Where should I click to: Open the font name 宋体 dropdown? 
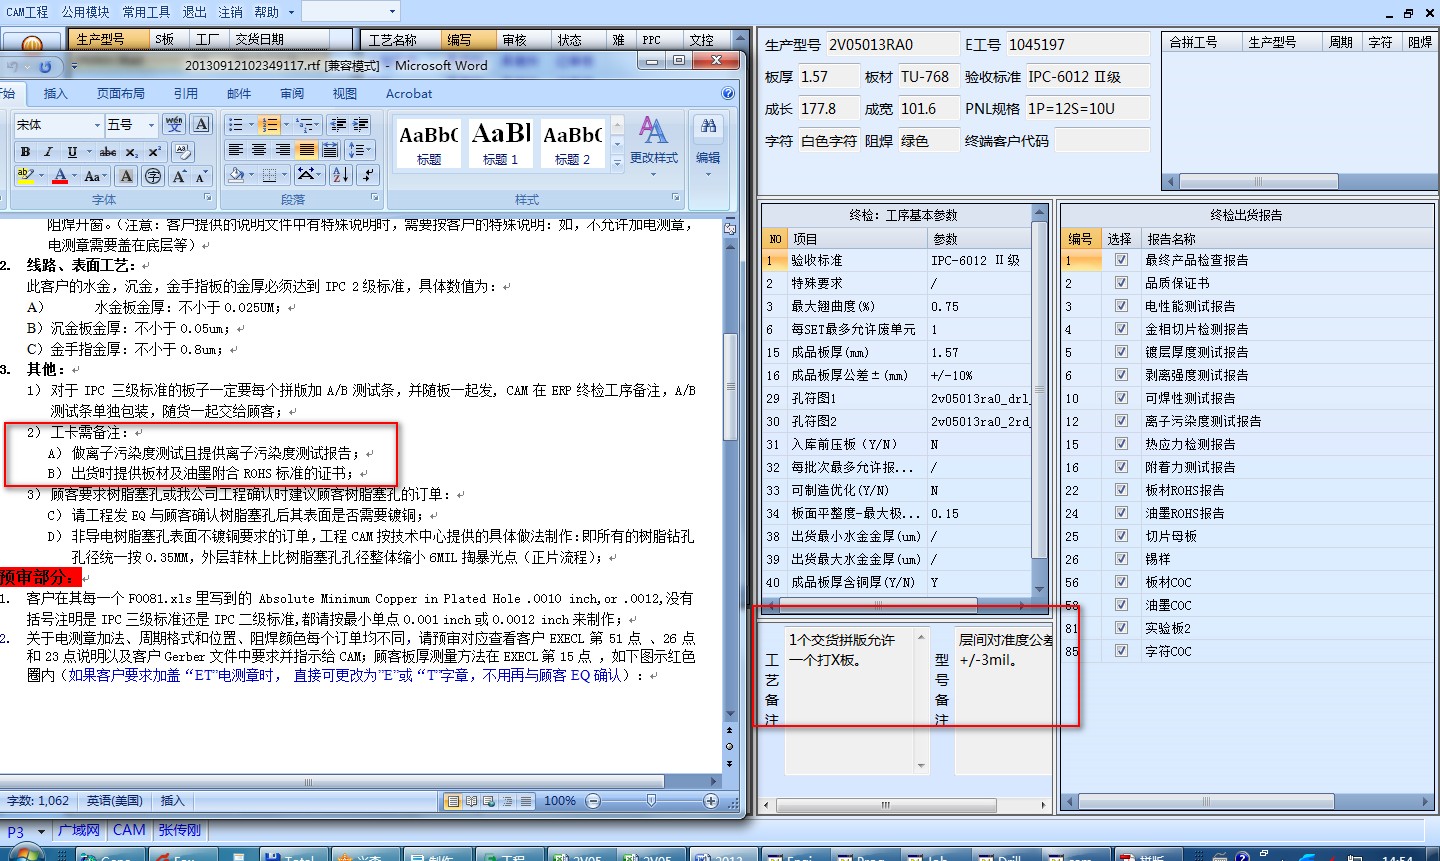pyautogui.click(x=97, y=125)
